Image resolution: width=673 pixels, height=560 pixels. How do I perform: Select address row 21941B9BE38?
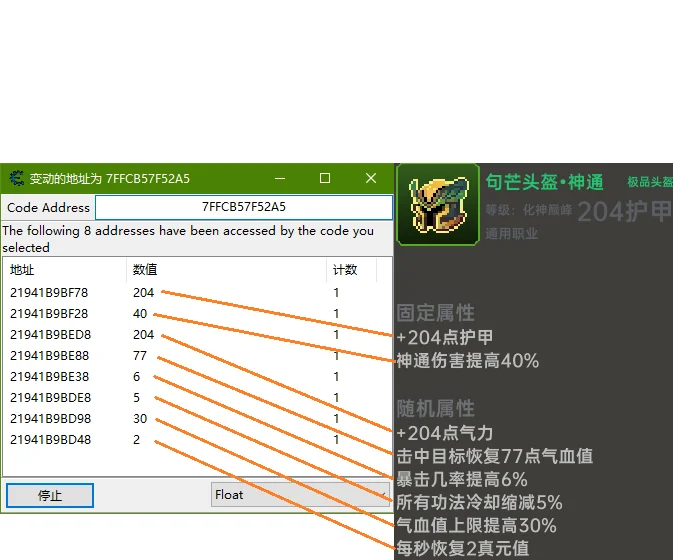(x=49, y=377)
